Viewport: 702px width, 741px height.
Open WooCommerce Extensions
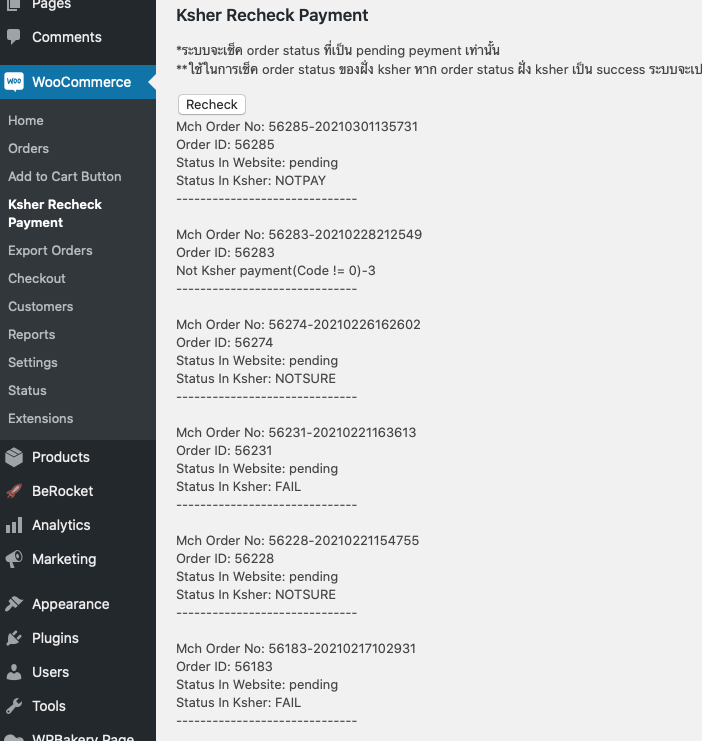tap(41, 418)
